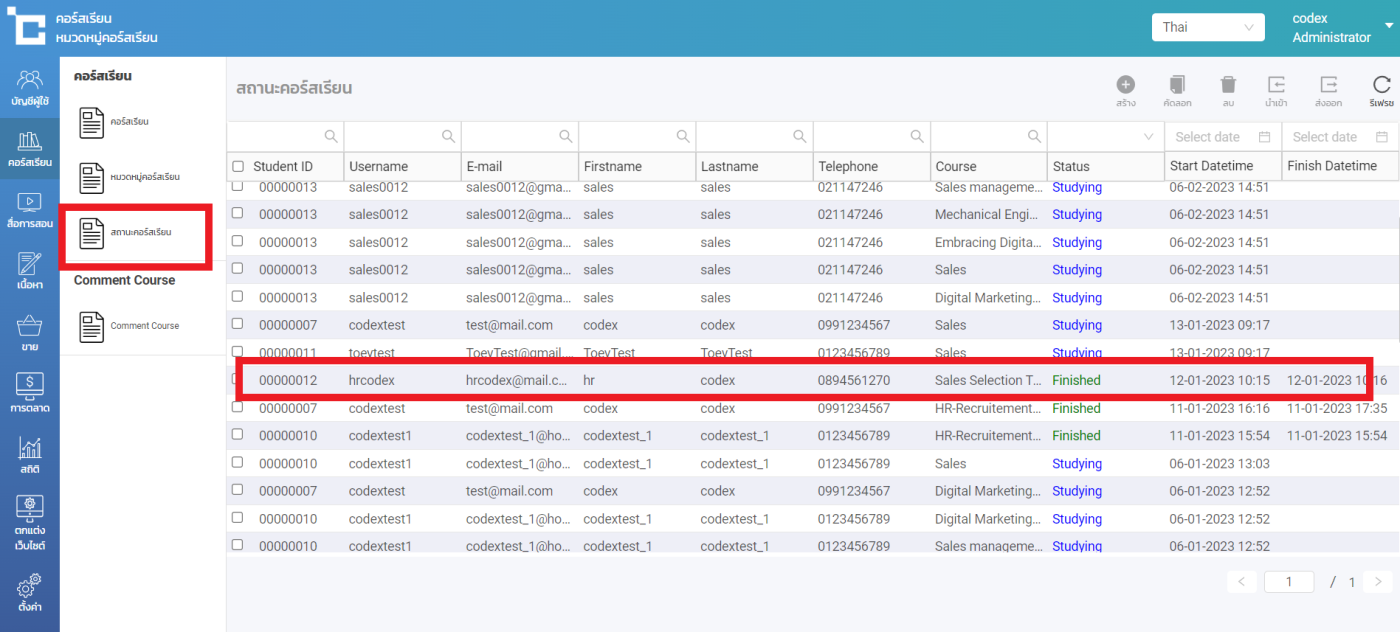This screenshot has height=632, width=1400.
Task: Open the หมวดหมู่คอร์สเรียน course category menu item
Action: coord(135,178)
